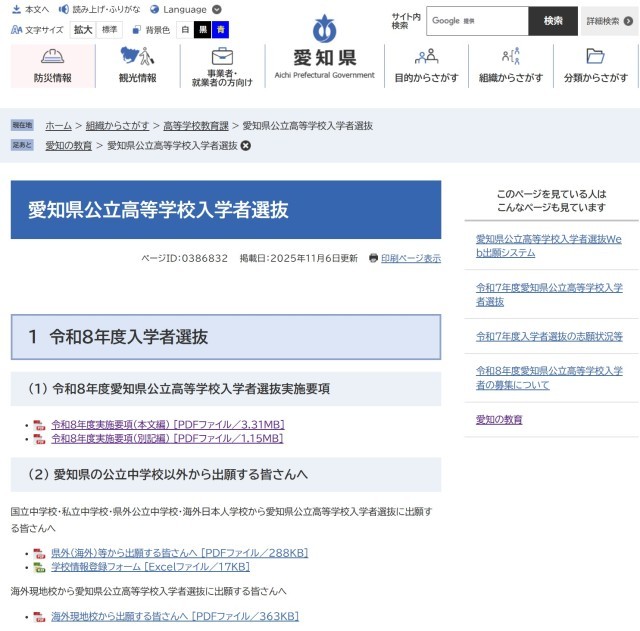This screenshot has width=640, height=631.
Task: Set text size to 標準 (standard)
Action: coord(109,30)
